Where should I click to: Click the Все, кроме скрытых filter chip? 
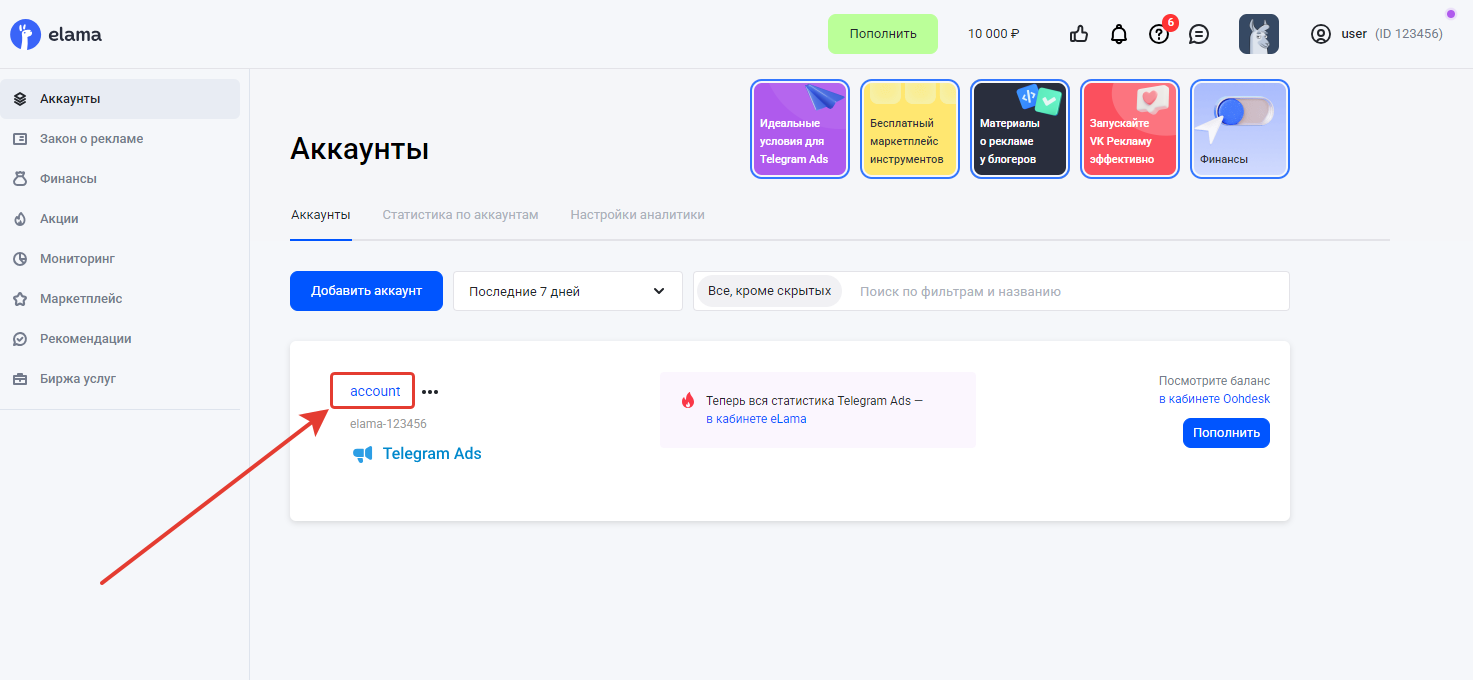click(x=769, y=291)
